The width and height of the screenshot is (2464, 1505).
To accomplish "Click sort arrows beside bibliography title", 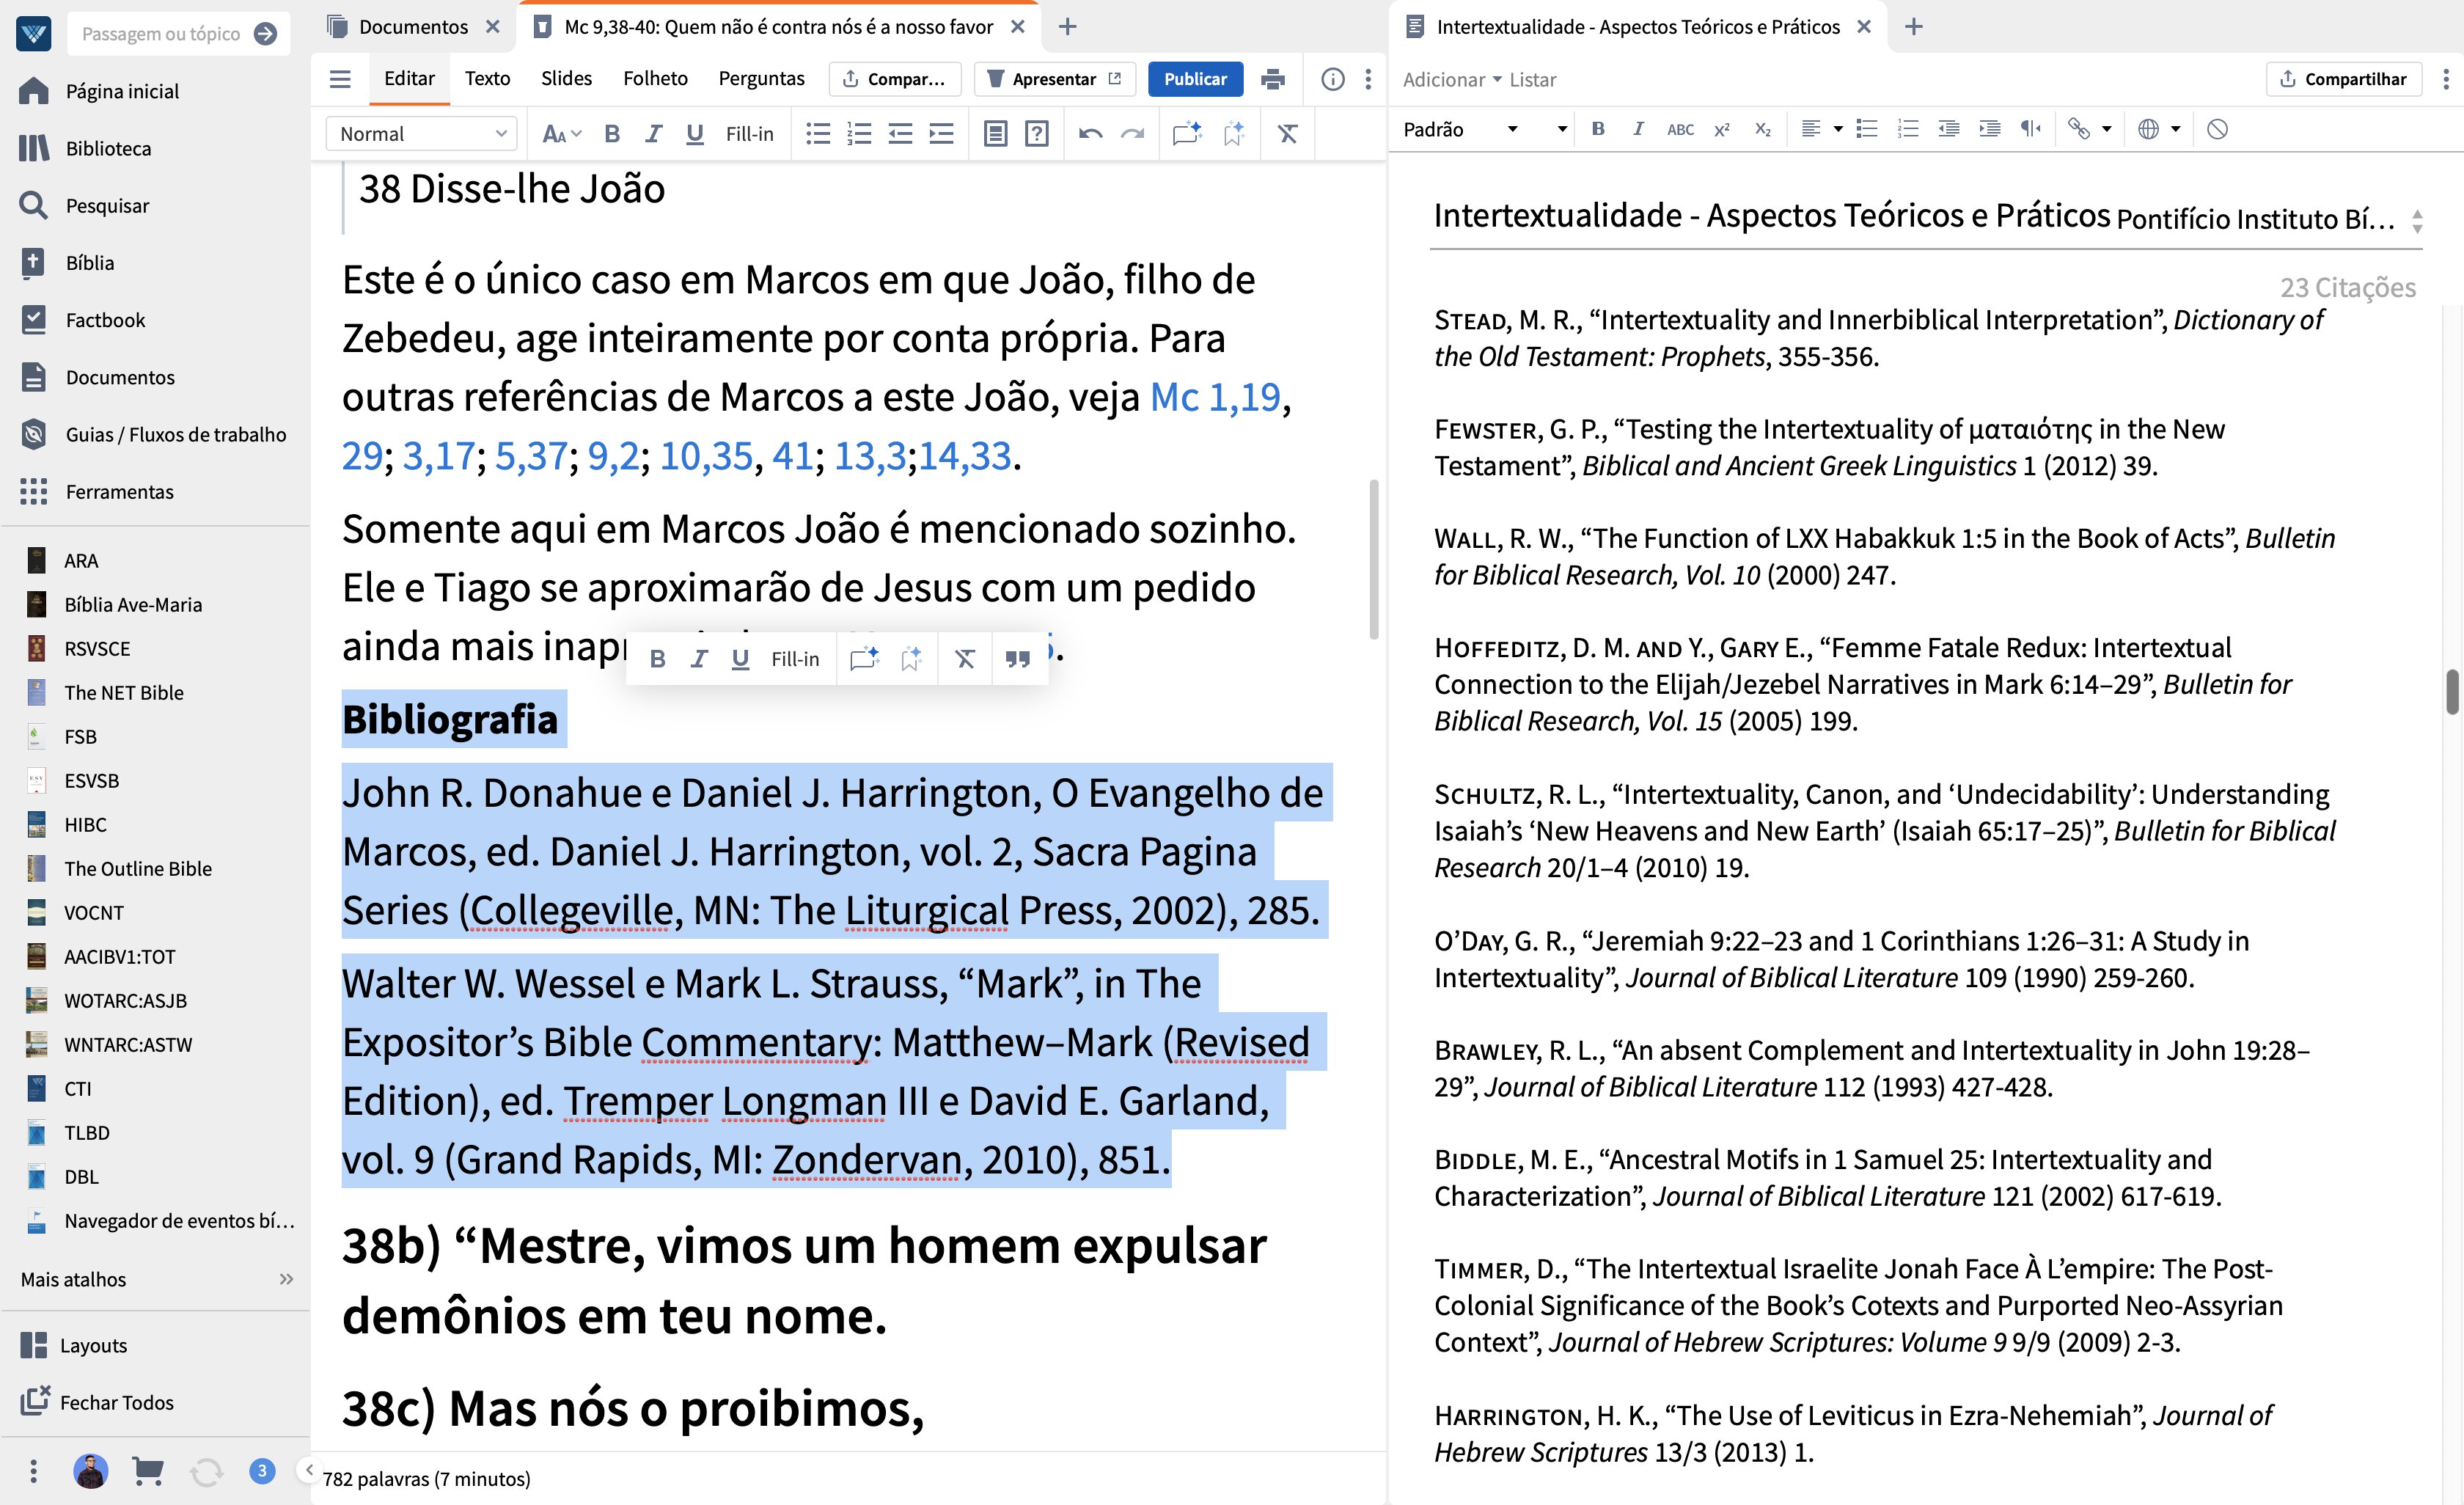I will tap(2417, 221).
